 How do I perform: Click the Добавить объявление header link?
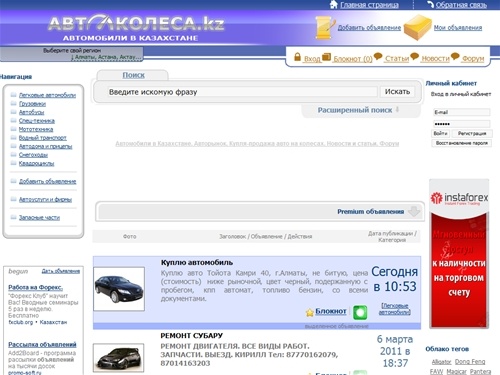pyautogui.click(x=369, y=28)
